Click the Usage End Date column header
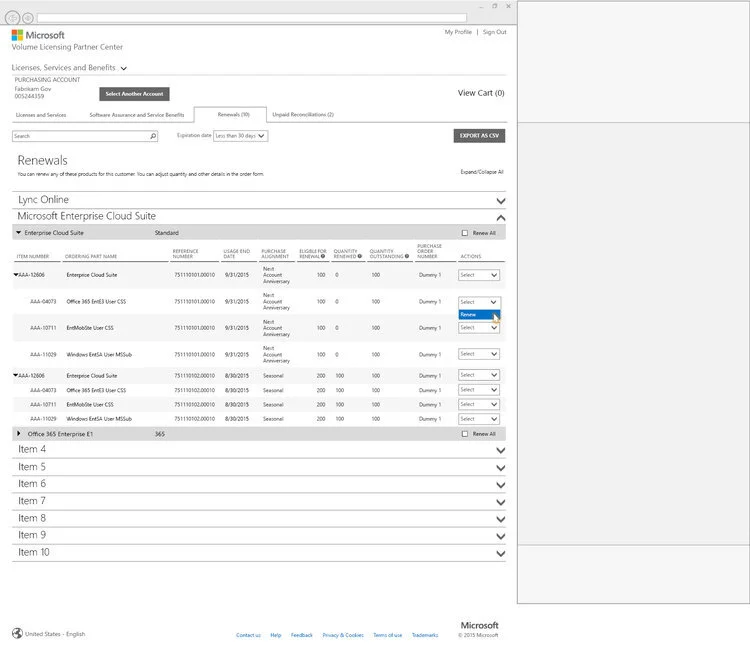Image resolution: width=750 pixels, height=668 pixels. coord(236,253)
